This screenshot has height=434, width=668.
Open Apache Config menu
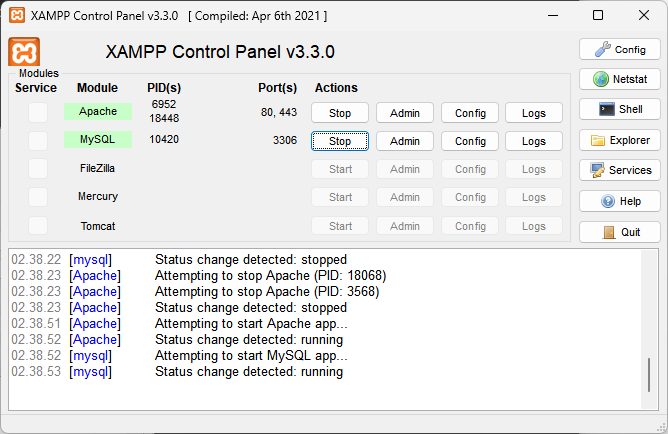point(470,113)
